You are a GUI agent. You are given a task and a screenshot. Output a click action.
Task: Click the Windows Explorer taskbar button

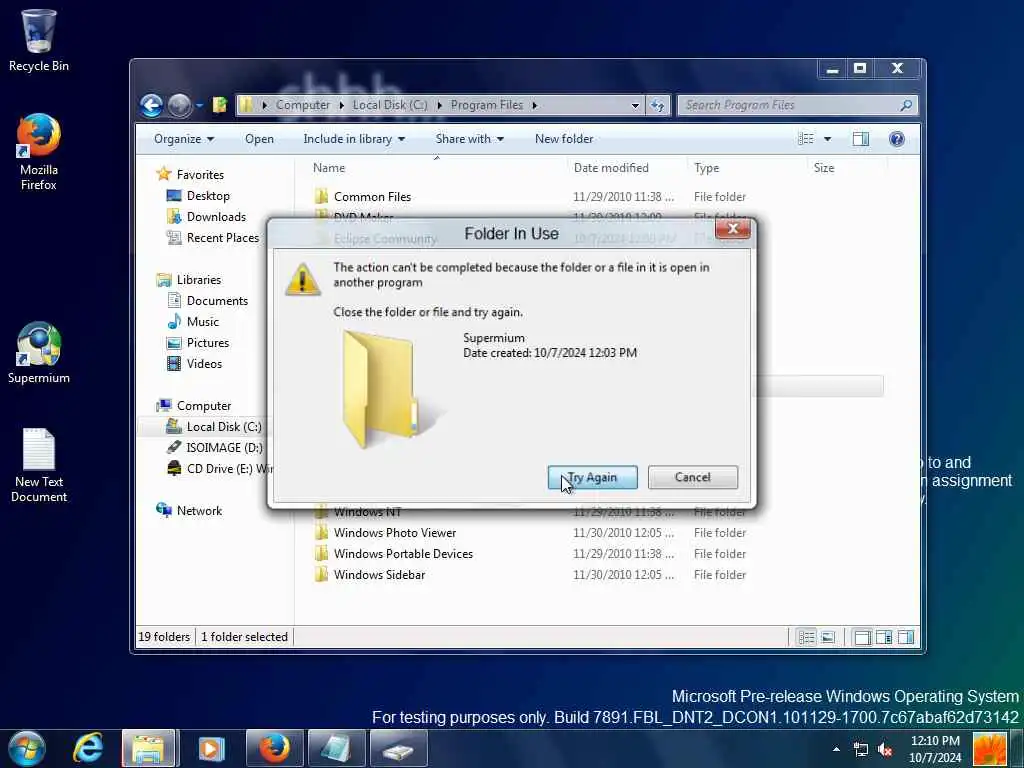click(x=148, y=748)
